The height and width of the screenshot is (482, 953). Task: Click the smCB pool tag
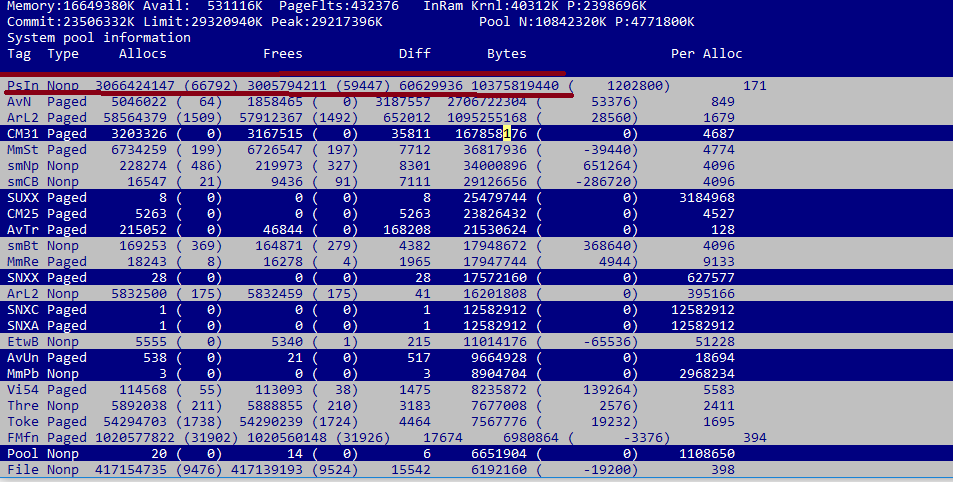23,181
